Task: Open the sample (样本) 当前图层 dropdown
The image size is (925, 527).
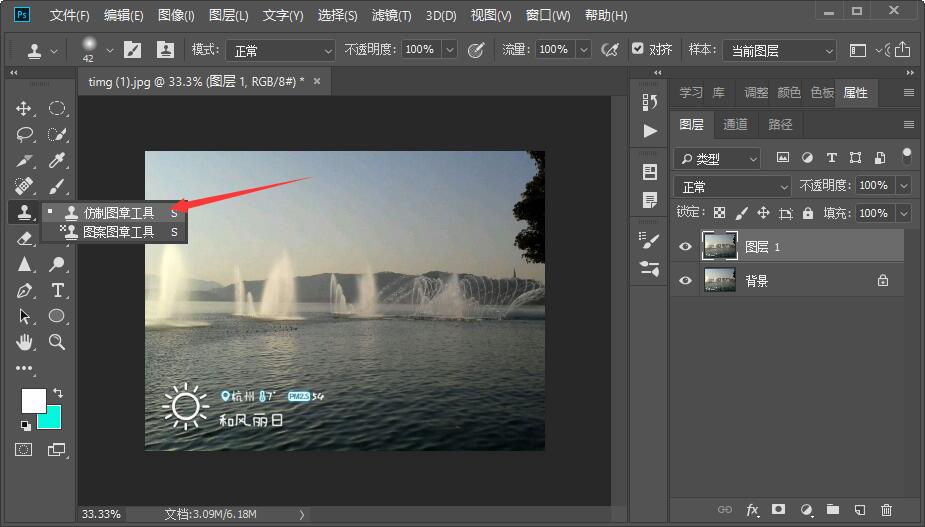Action: pos(779,51)
